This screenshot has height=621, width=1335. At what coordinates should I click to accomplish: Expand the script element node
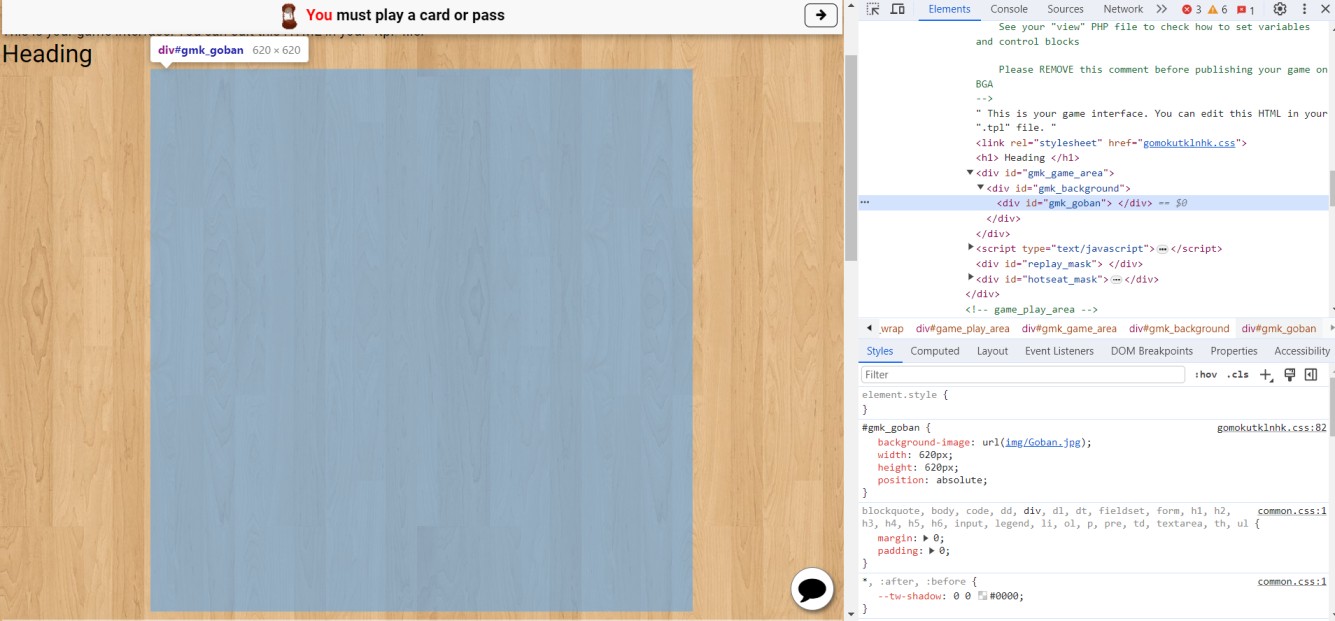pos(971,248)
